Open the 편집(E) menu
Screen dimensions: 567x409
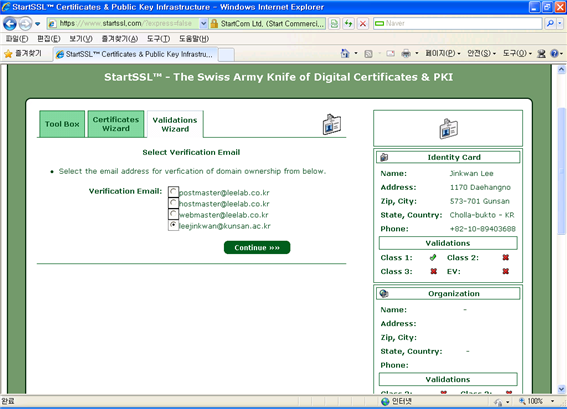coord(48,39)
